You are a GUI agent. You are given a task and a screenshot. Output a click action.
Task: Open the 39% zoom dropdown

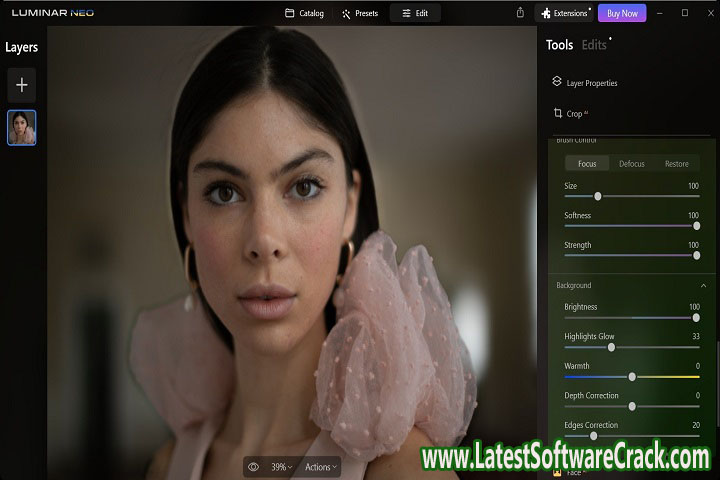click(x=281, y=467)
